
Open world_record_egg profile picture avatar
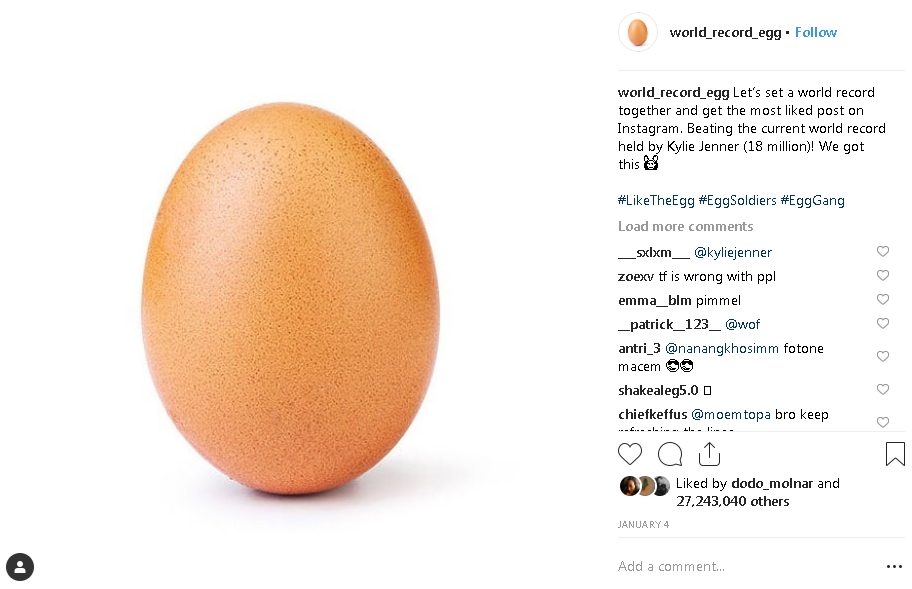637,32
